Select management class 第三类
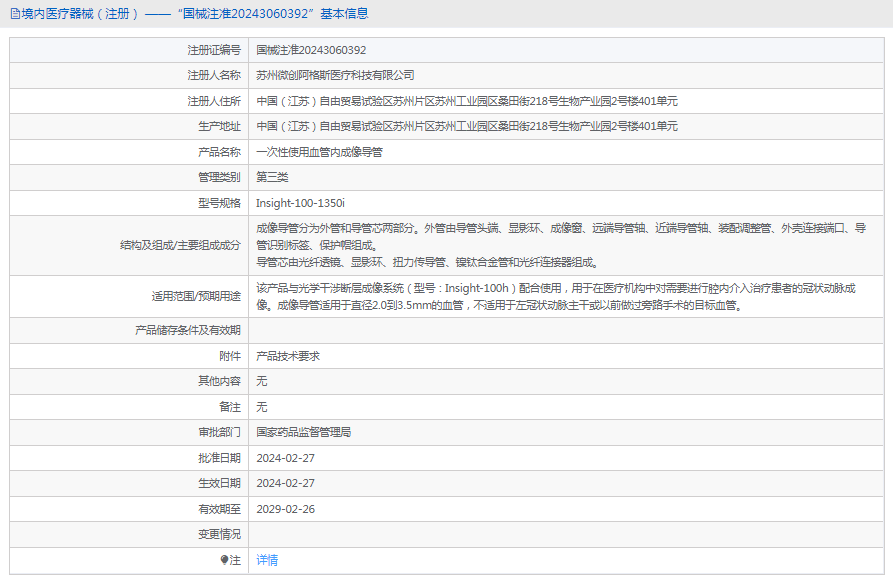 (272, 177)
